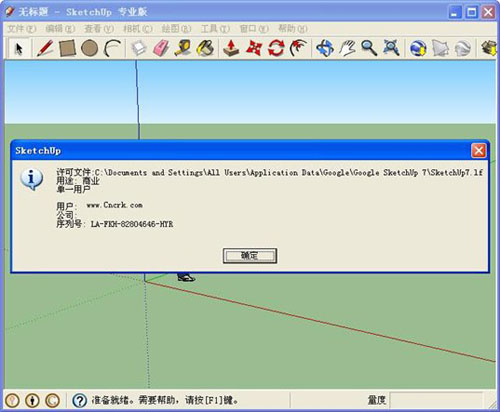
Task: Choose the Offset tool
Action: tap(298, 48)
